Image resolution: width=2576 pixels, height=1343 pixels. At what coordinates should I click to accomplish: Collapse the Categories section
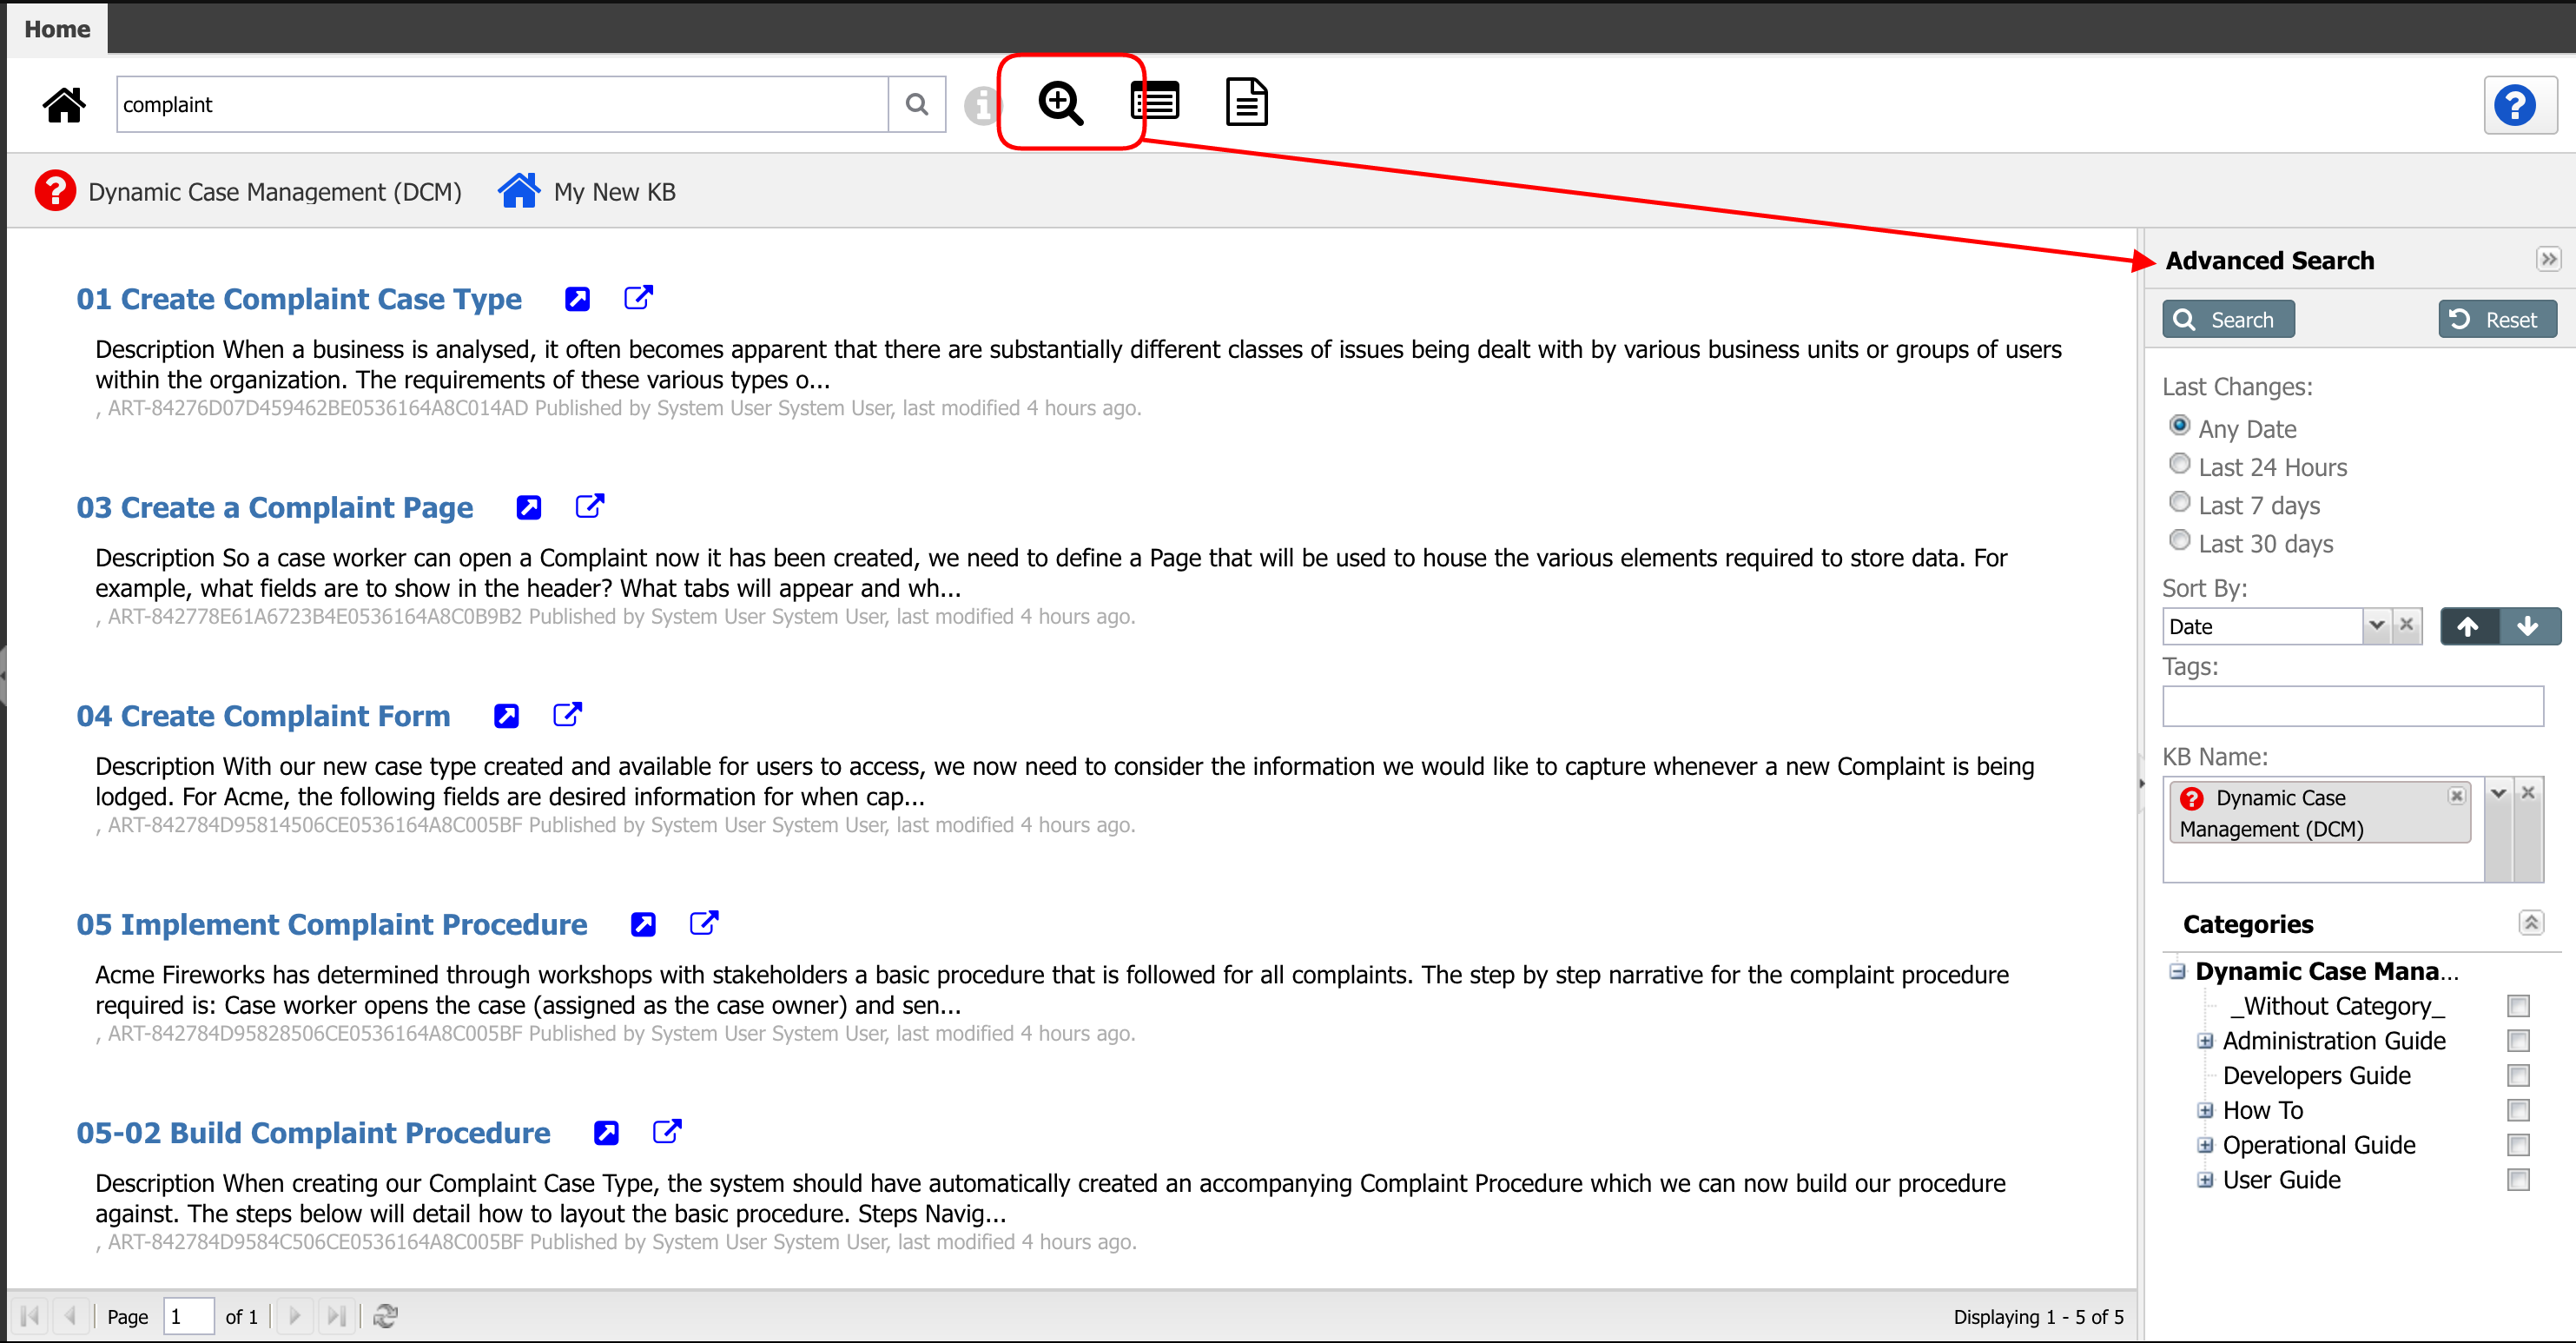(2530, 923)
